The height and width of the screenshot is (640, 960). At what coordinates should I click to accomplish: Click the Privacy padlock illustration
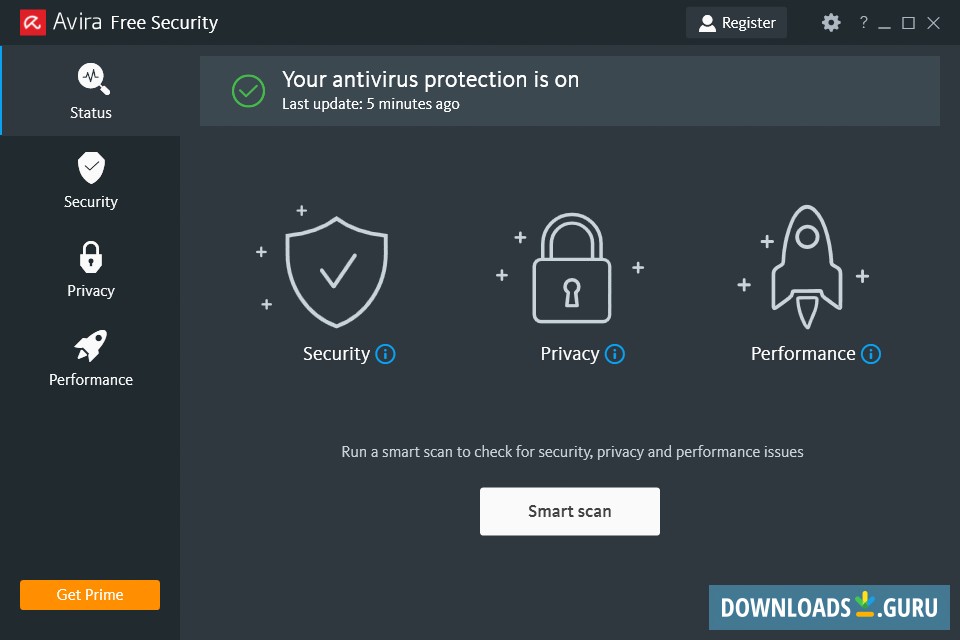[570, 270]
